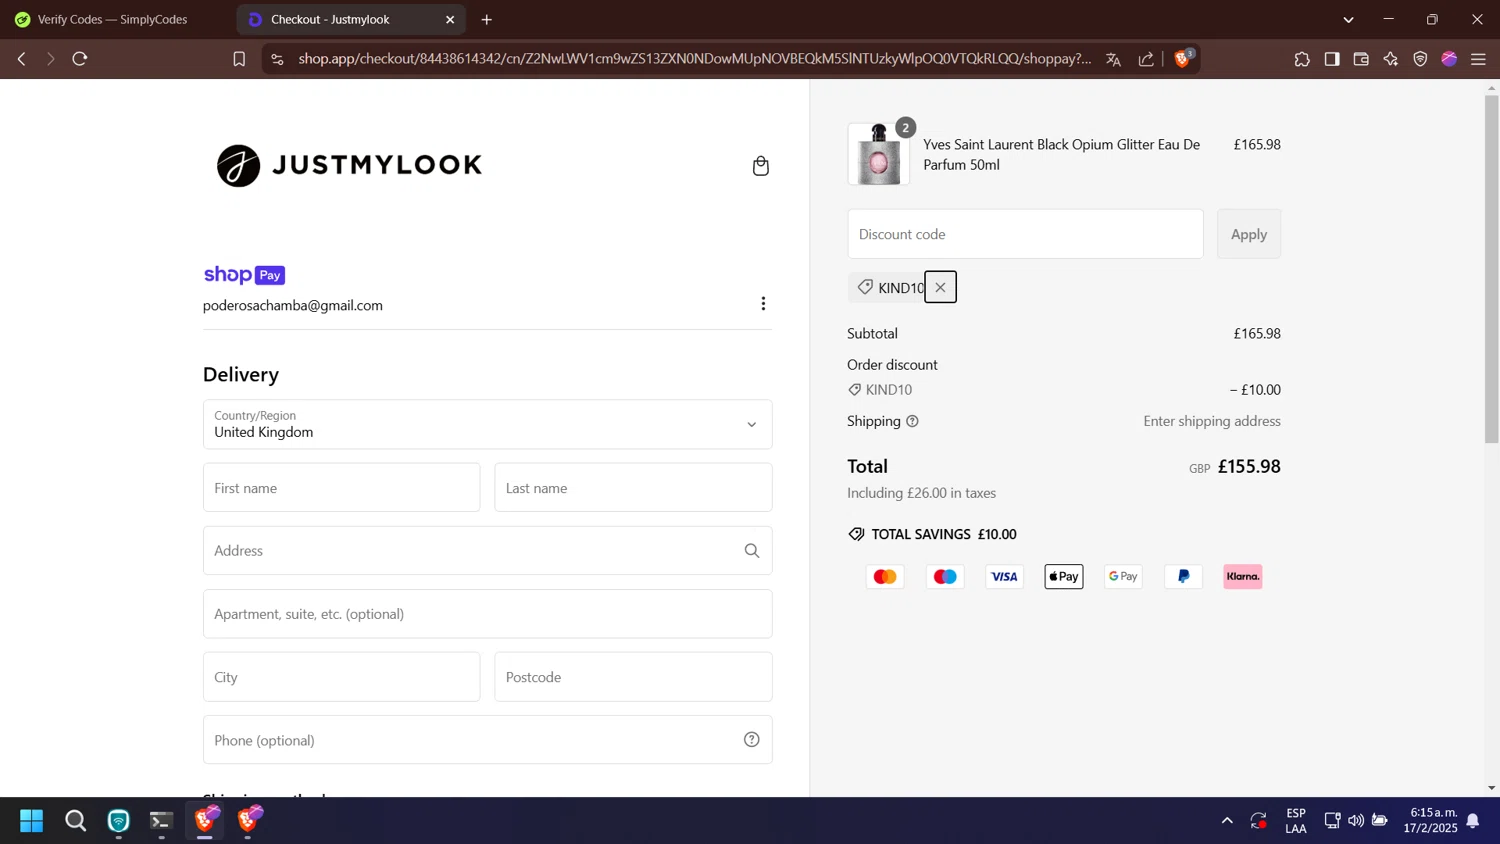Click the Google Pay icon
The height and width of the screenshot is (844, 1500).
1123,577
